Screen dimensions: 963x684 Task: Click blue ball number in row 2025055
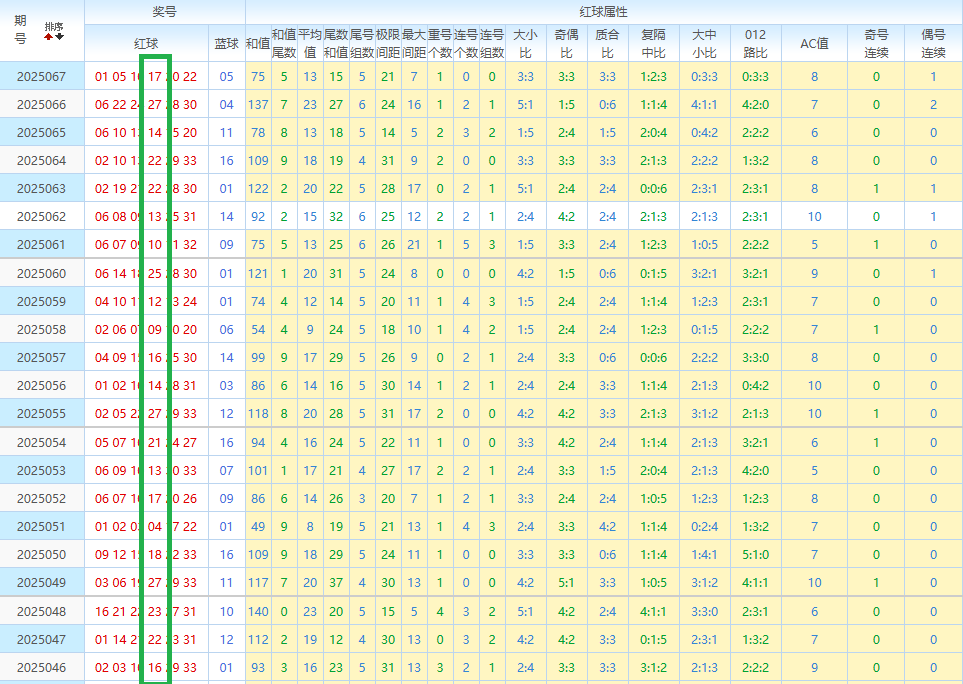tap(226, 414)
